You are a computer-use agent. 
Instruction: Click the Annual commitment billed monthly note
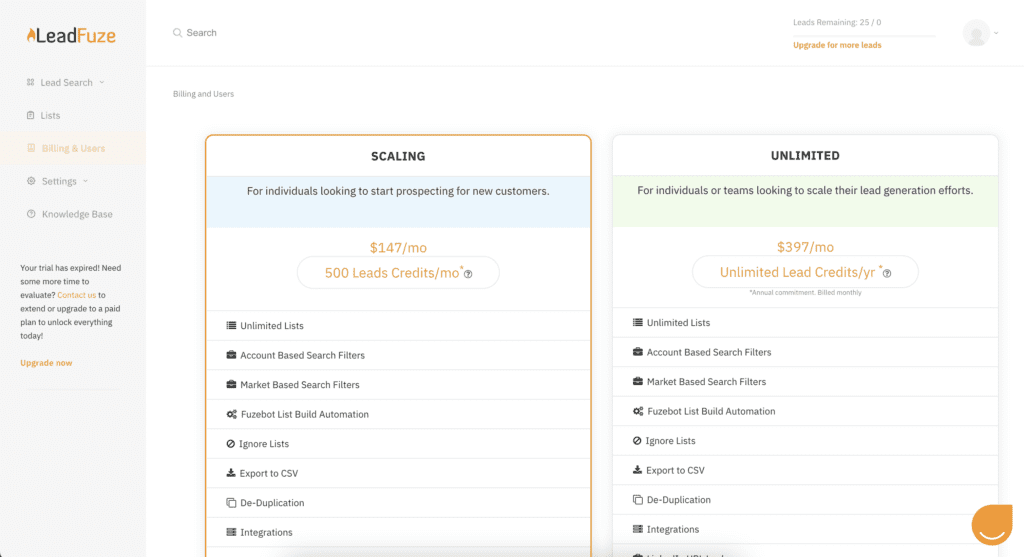(805, 293)
